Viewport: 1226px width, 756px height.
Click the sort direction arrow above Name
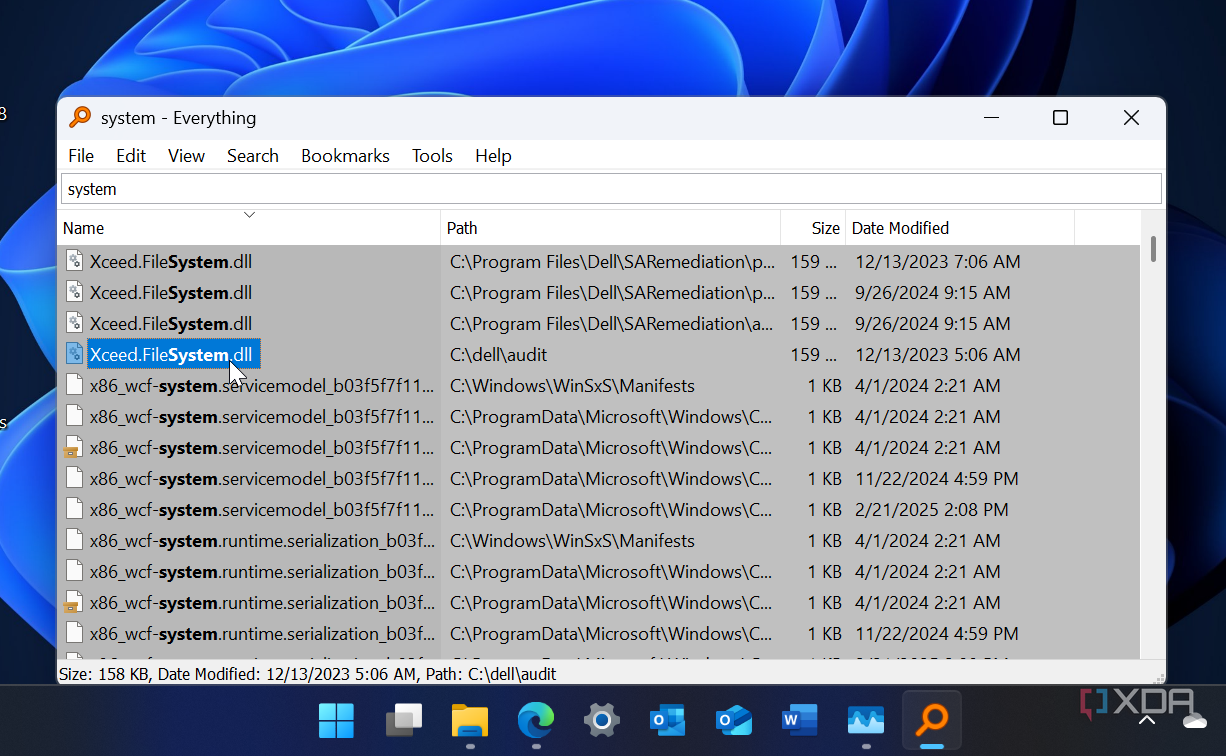249,214
